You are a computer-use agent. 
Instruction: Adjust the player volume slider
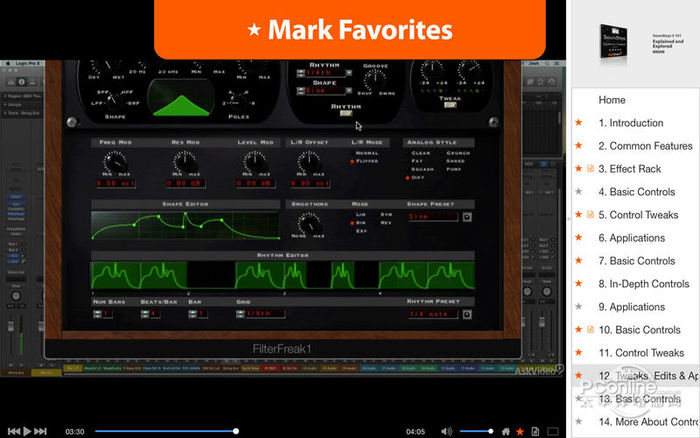click(476, 431)
